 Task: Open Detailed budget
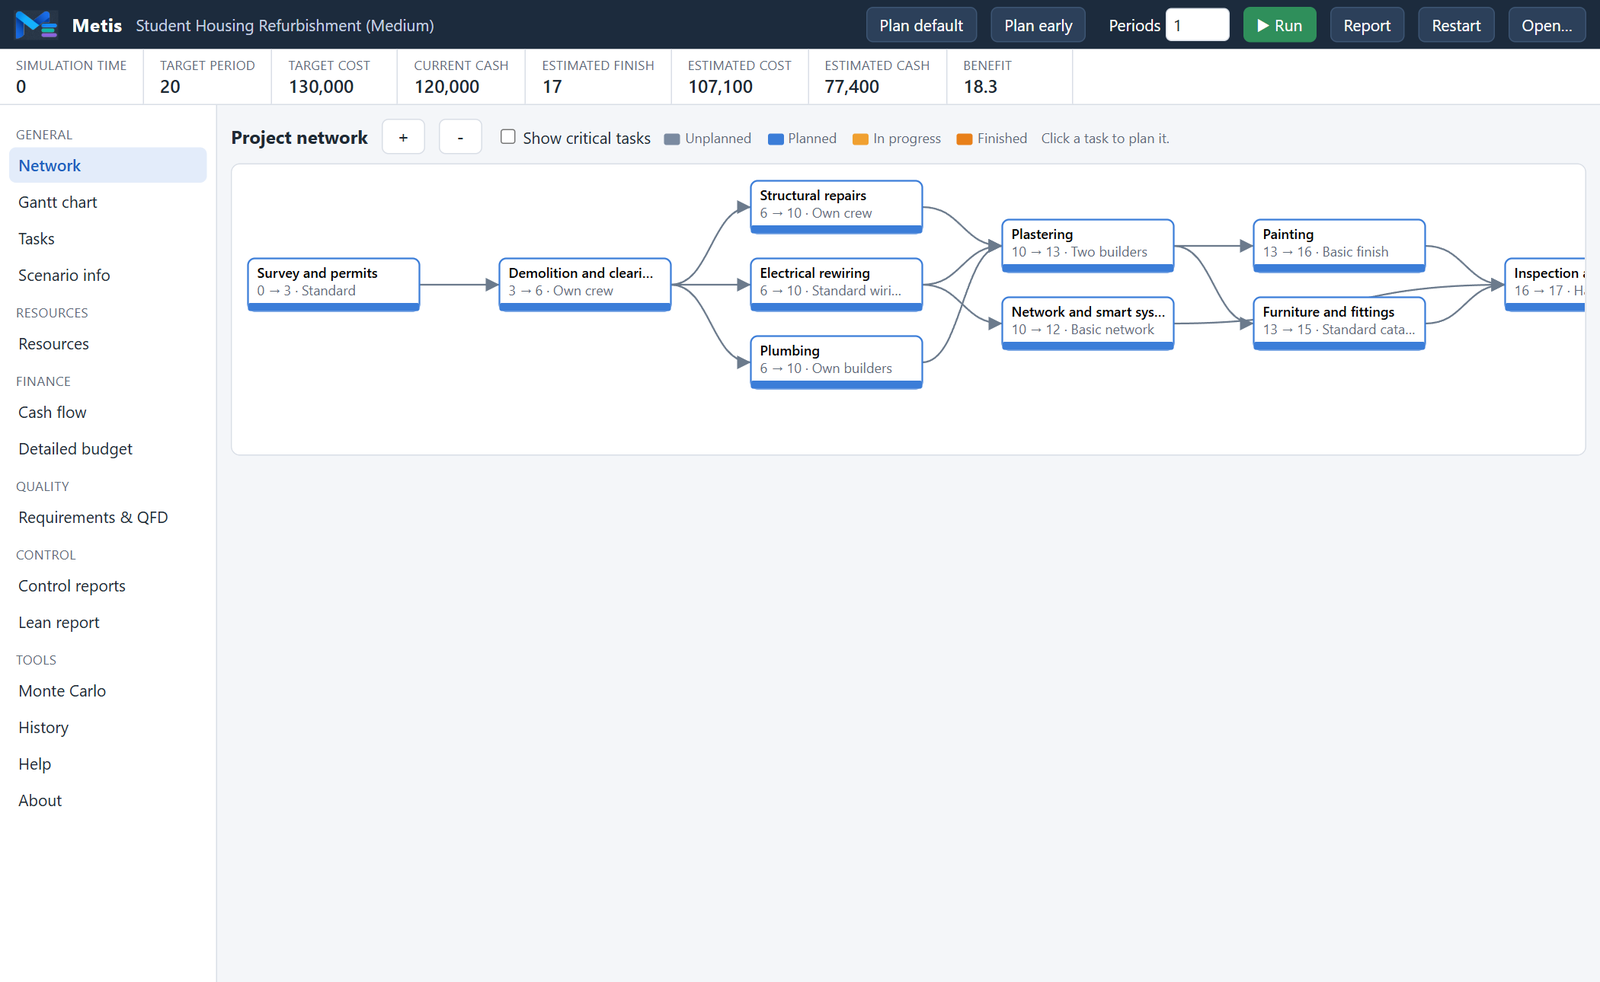click(x=108, y=449)
